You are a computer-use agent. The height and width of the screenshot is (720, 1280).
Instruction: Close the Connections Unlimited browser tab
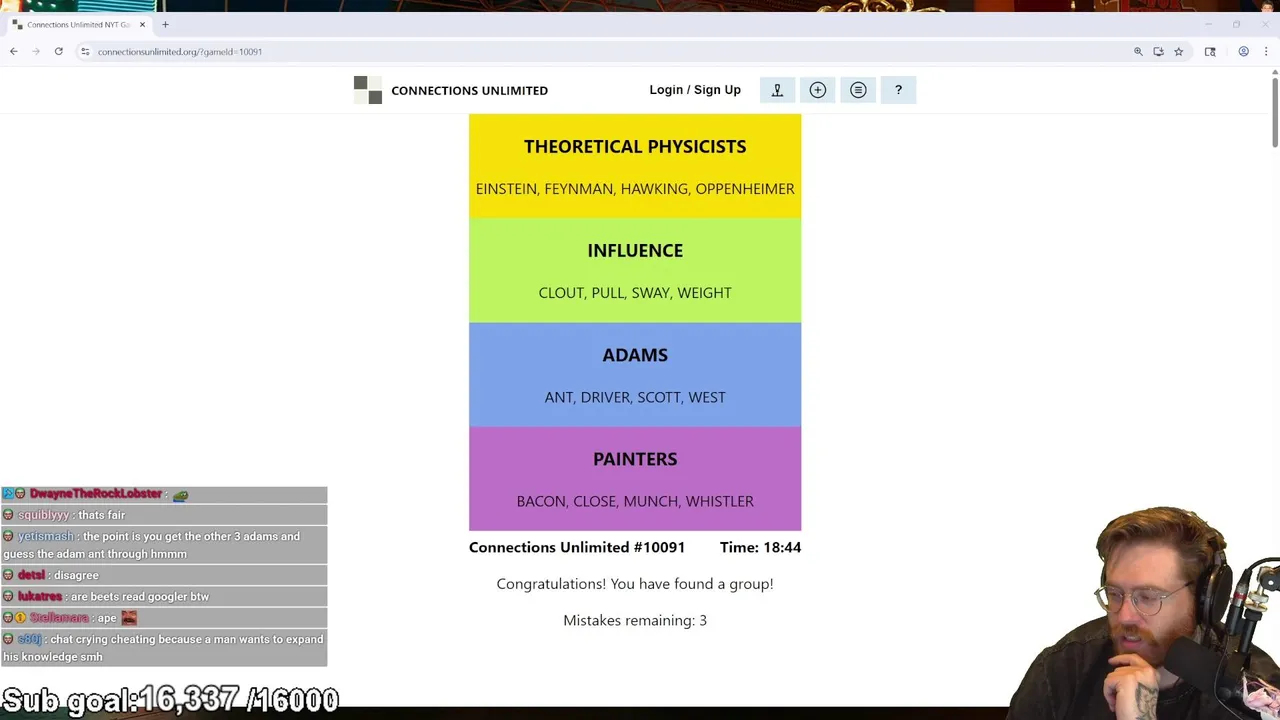(142, 24)
